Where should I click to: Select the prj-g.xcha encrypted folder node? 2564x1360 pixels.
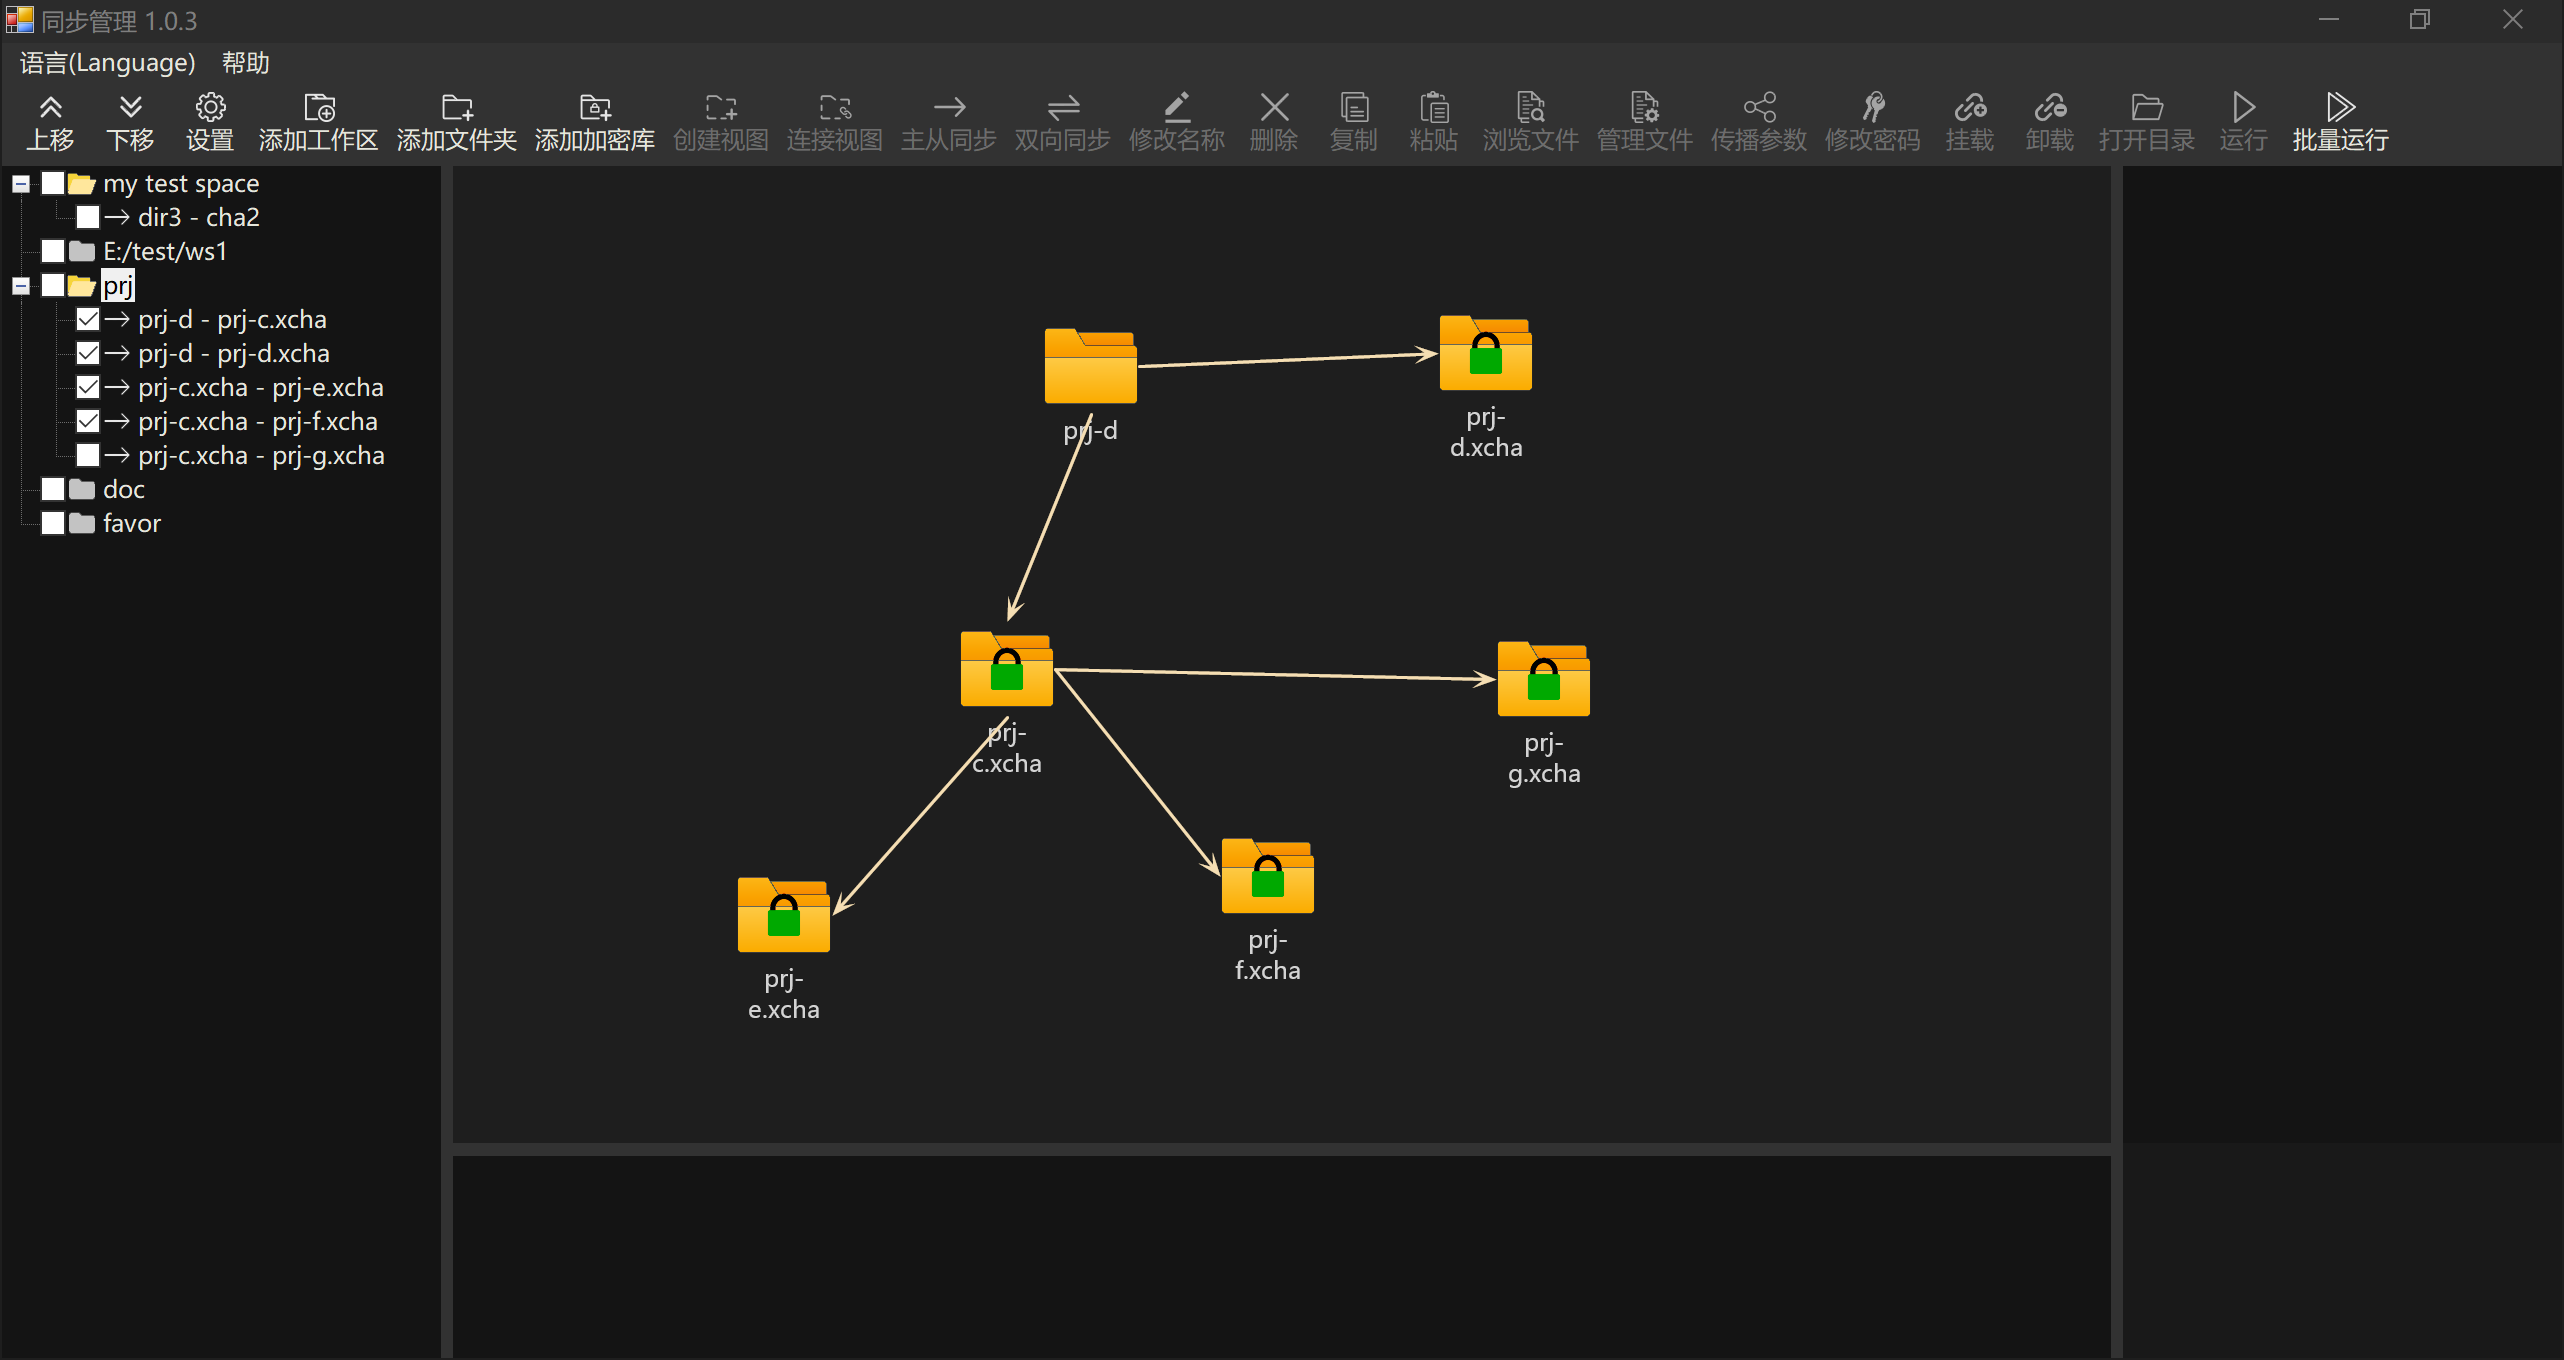click(x=1543, y=679)
